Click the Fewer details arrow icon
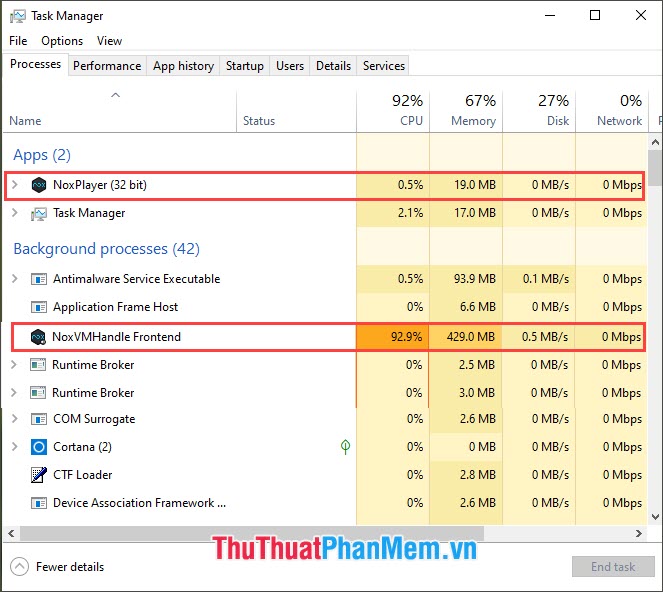663x592 pixels. [x=19, y=567]
